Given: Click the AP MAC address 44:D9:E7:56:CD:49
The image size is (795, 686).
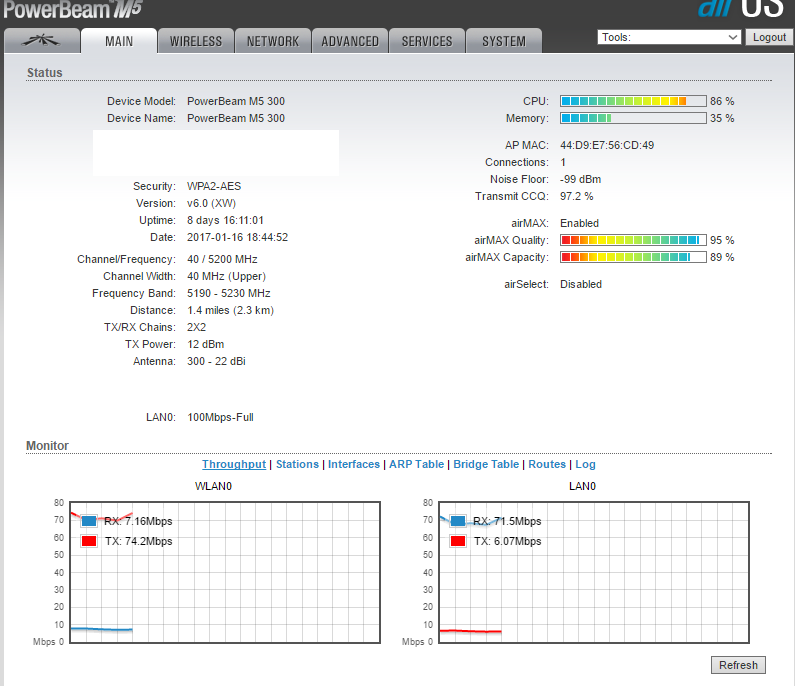Looking at the screenshot, I should 607,145.
